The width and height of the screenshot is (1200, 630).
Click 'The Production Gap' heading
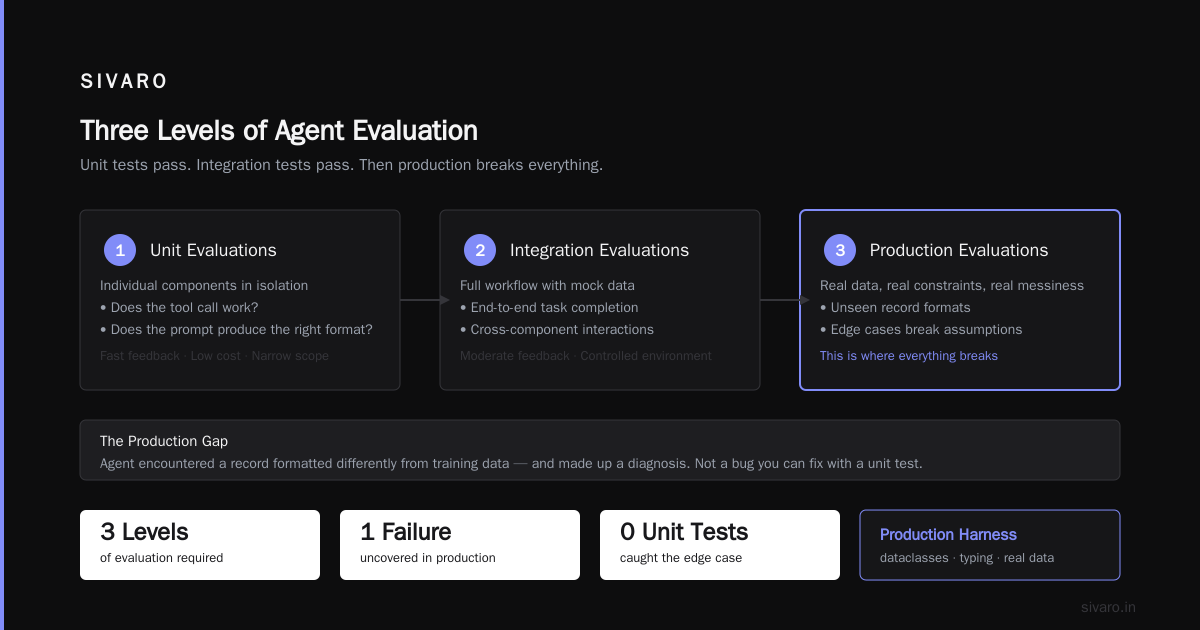point(164,441)
